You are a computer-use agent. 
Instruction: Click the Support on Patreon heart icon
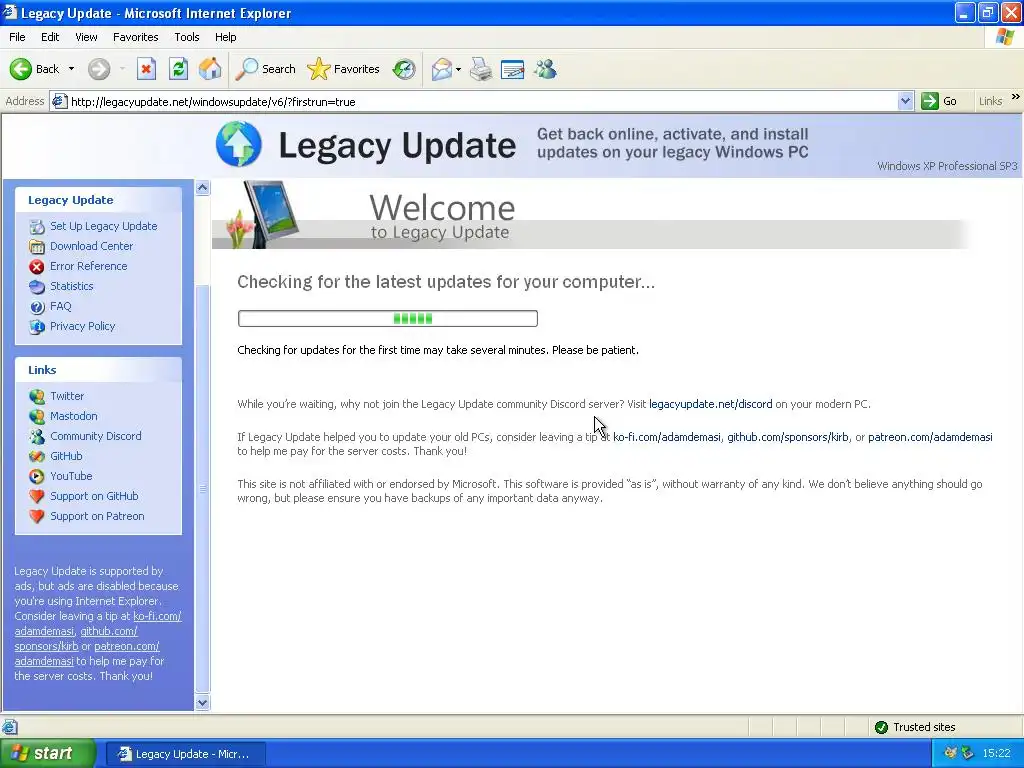[x=37, y=517]
